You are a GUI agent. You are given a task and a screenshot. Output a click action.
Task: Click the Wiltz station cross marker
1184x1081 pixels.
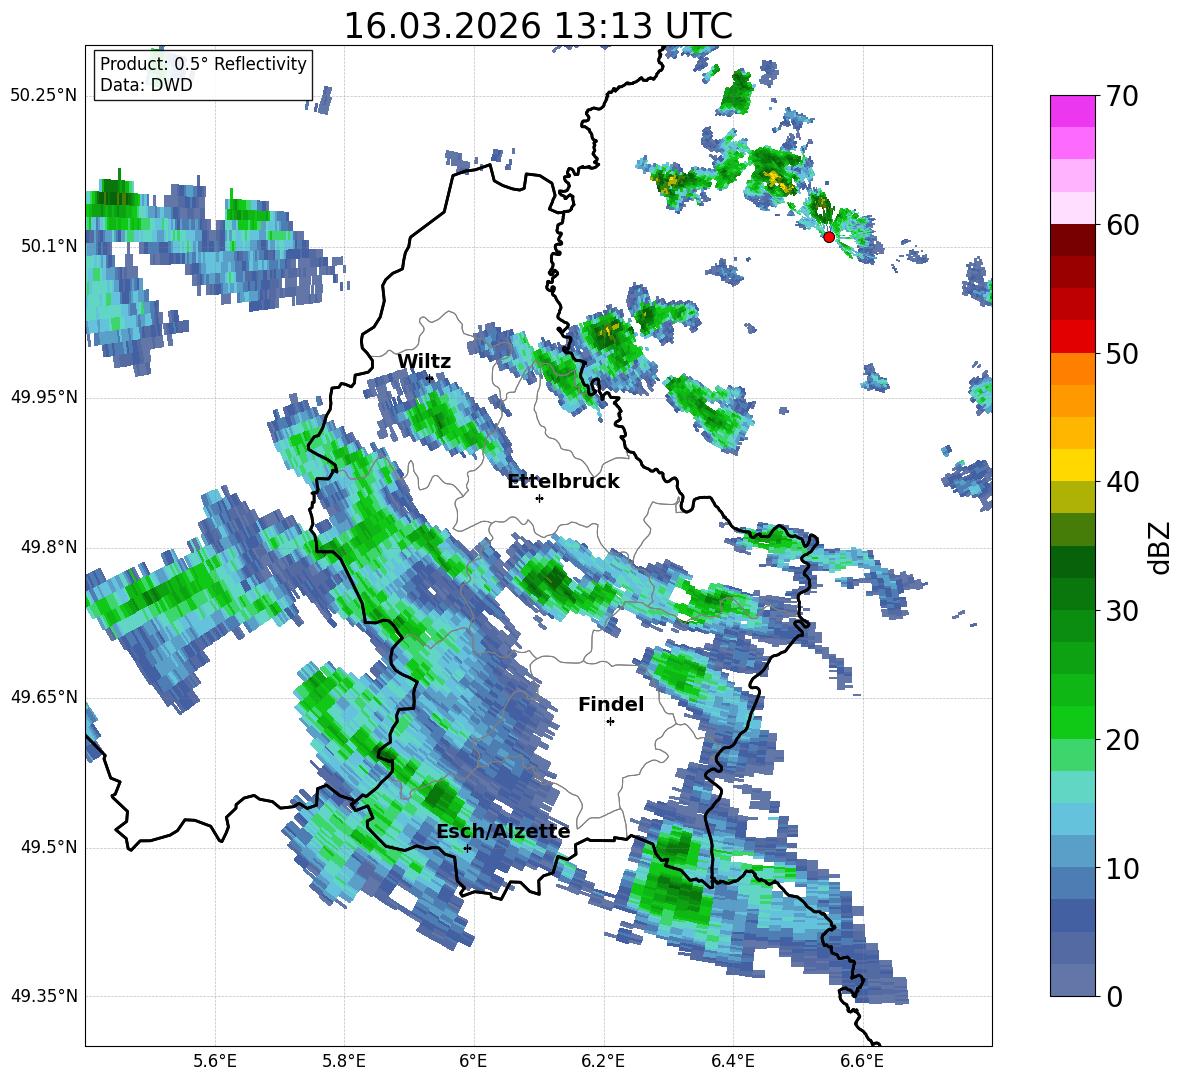click(430, 378)
